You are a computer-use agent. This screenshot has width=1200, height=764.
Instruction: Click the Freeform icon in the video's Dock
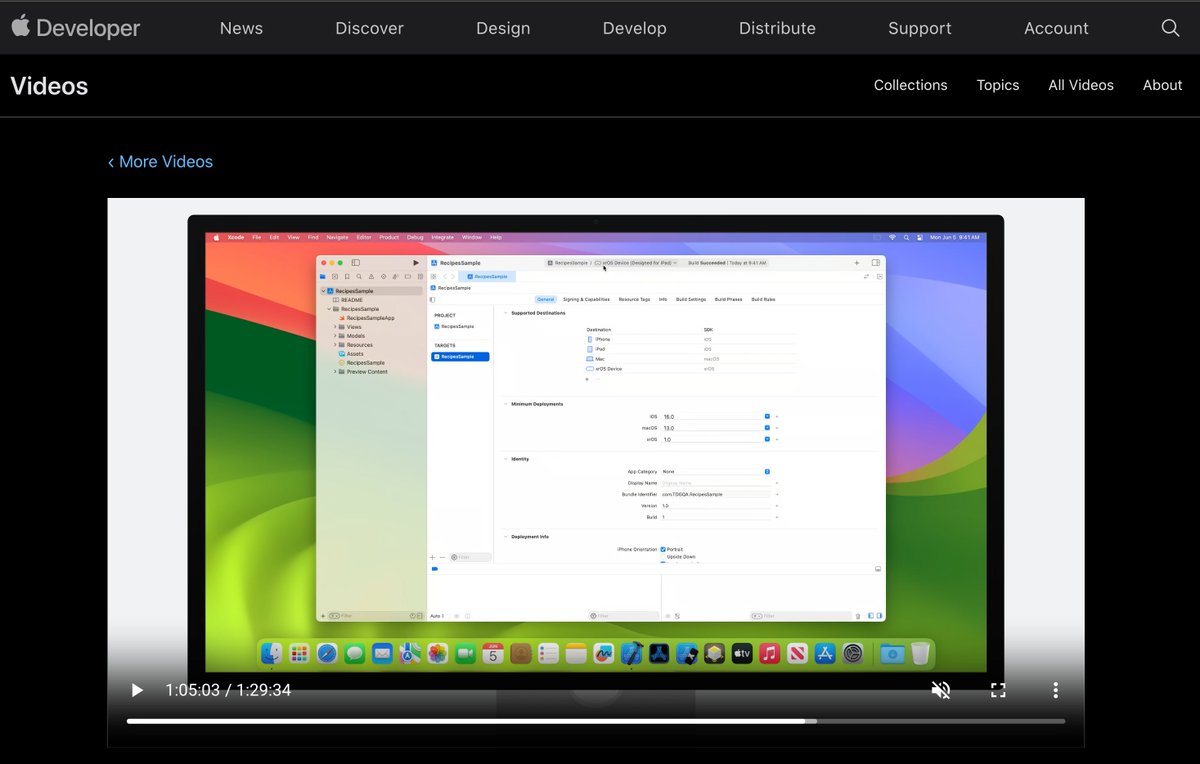point(603,653)
